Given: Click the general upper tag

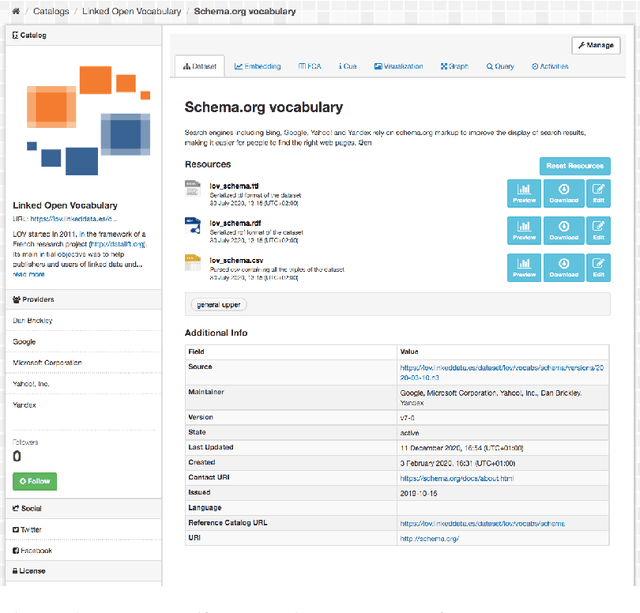Looking at the screenshot, I should (217, 304).
